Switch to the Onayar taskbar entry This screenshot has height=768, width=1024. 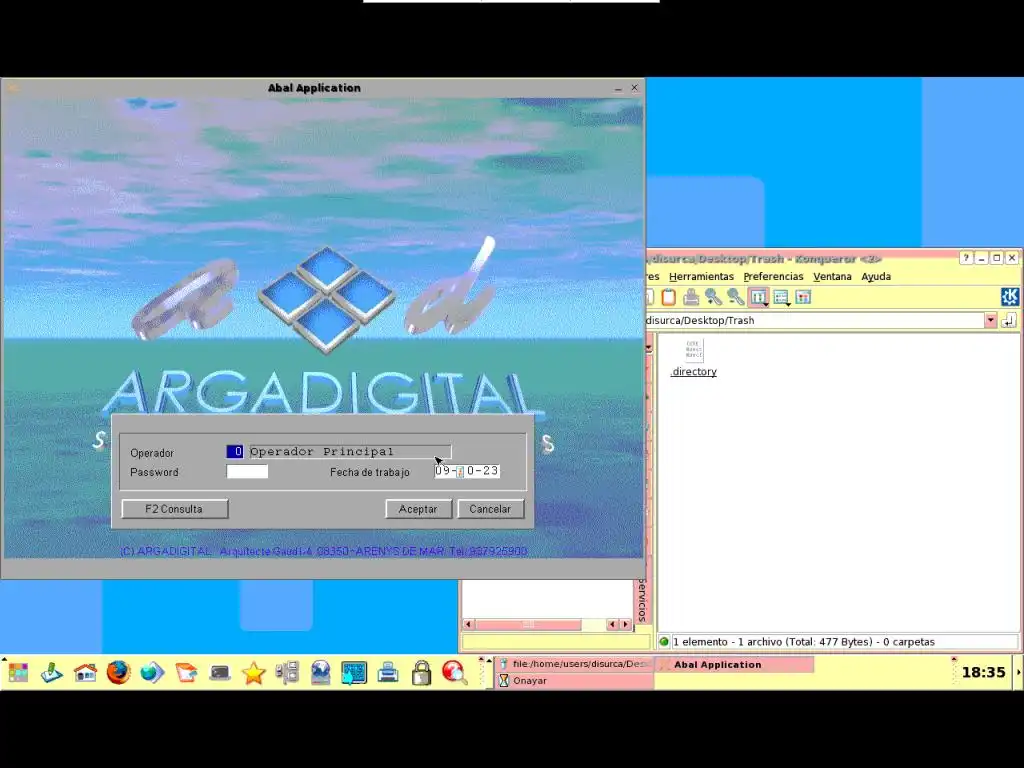click(575, 680)
